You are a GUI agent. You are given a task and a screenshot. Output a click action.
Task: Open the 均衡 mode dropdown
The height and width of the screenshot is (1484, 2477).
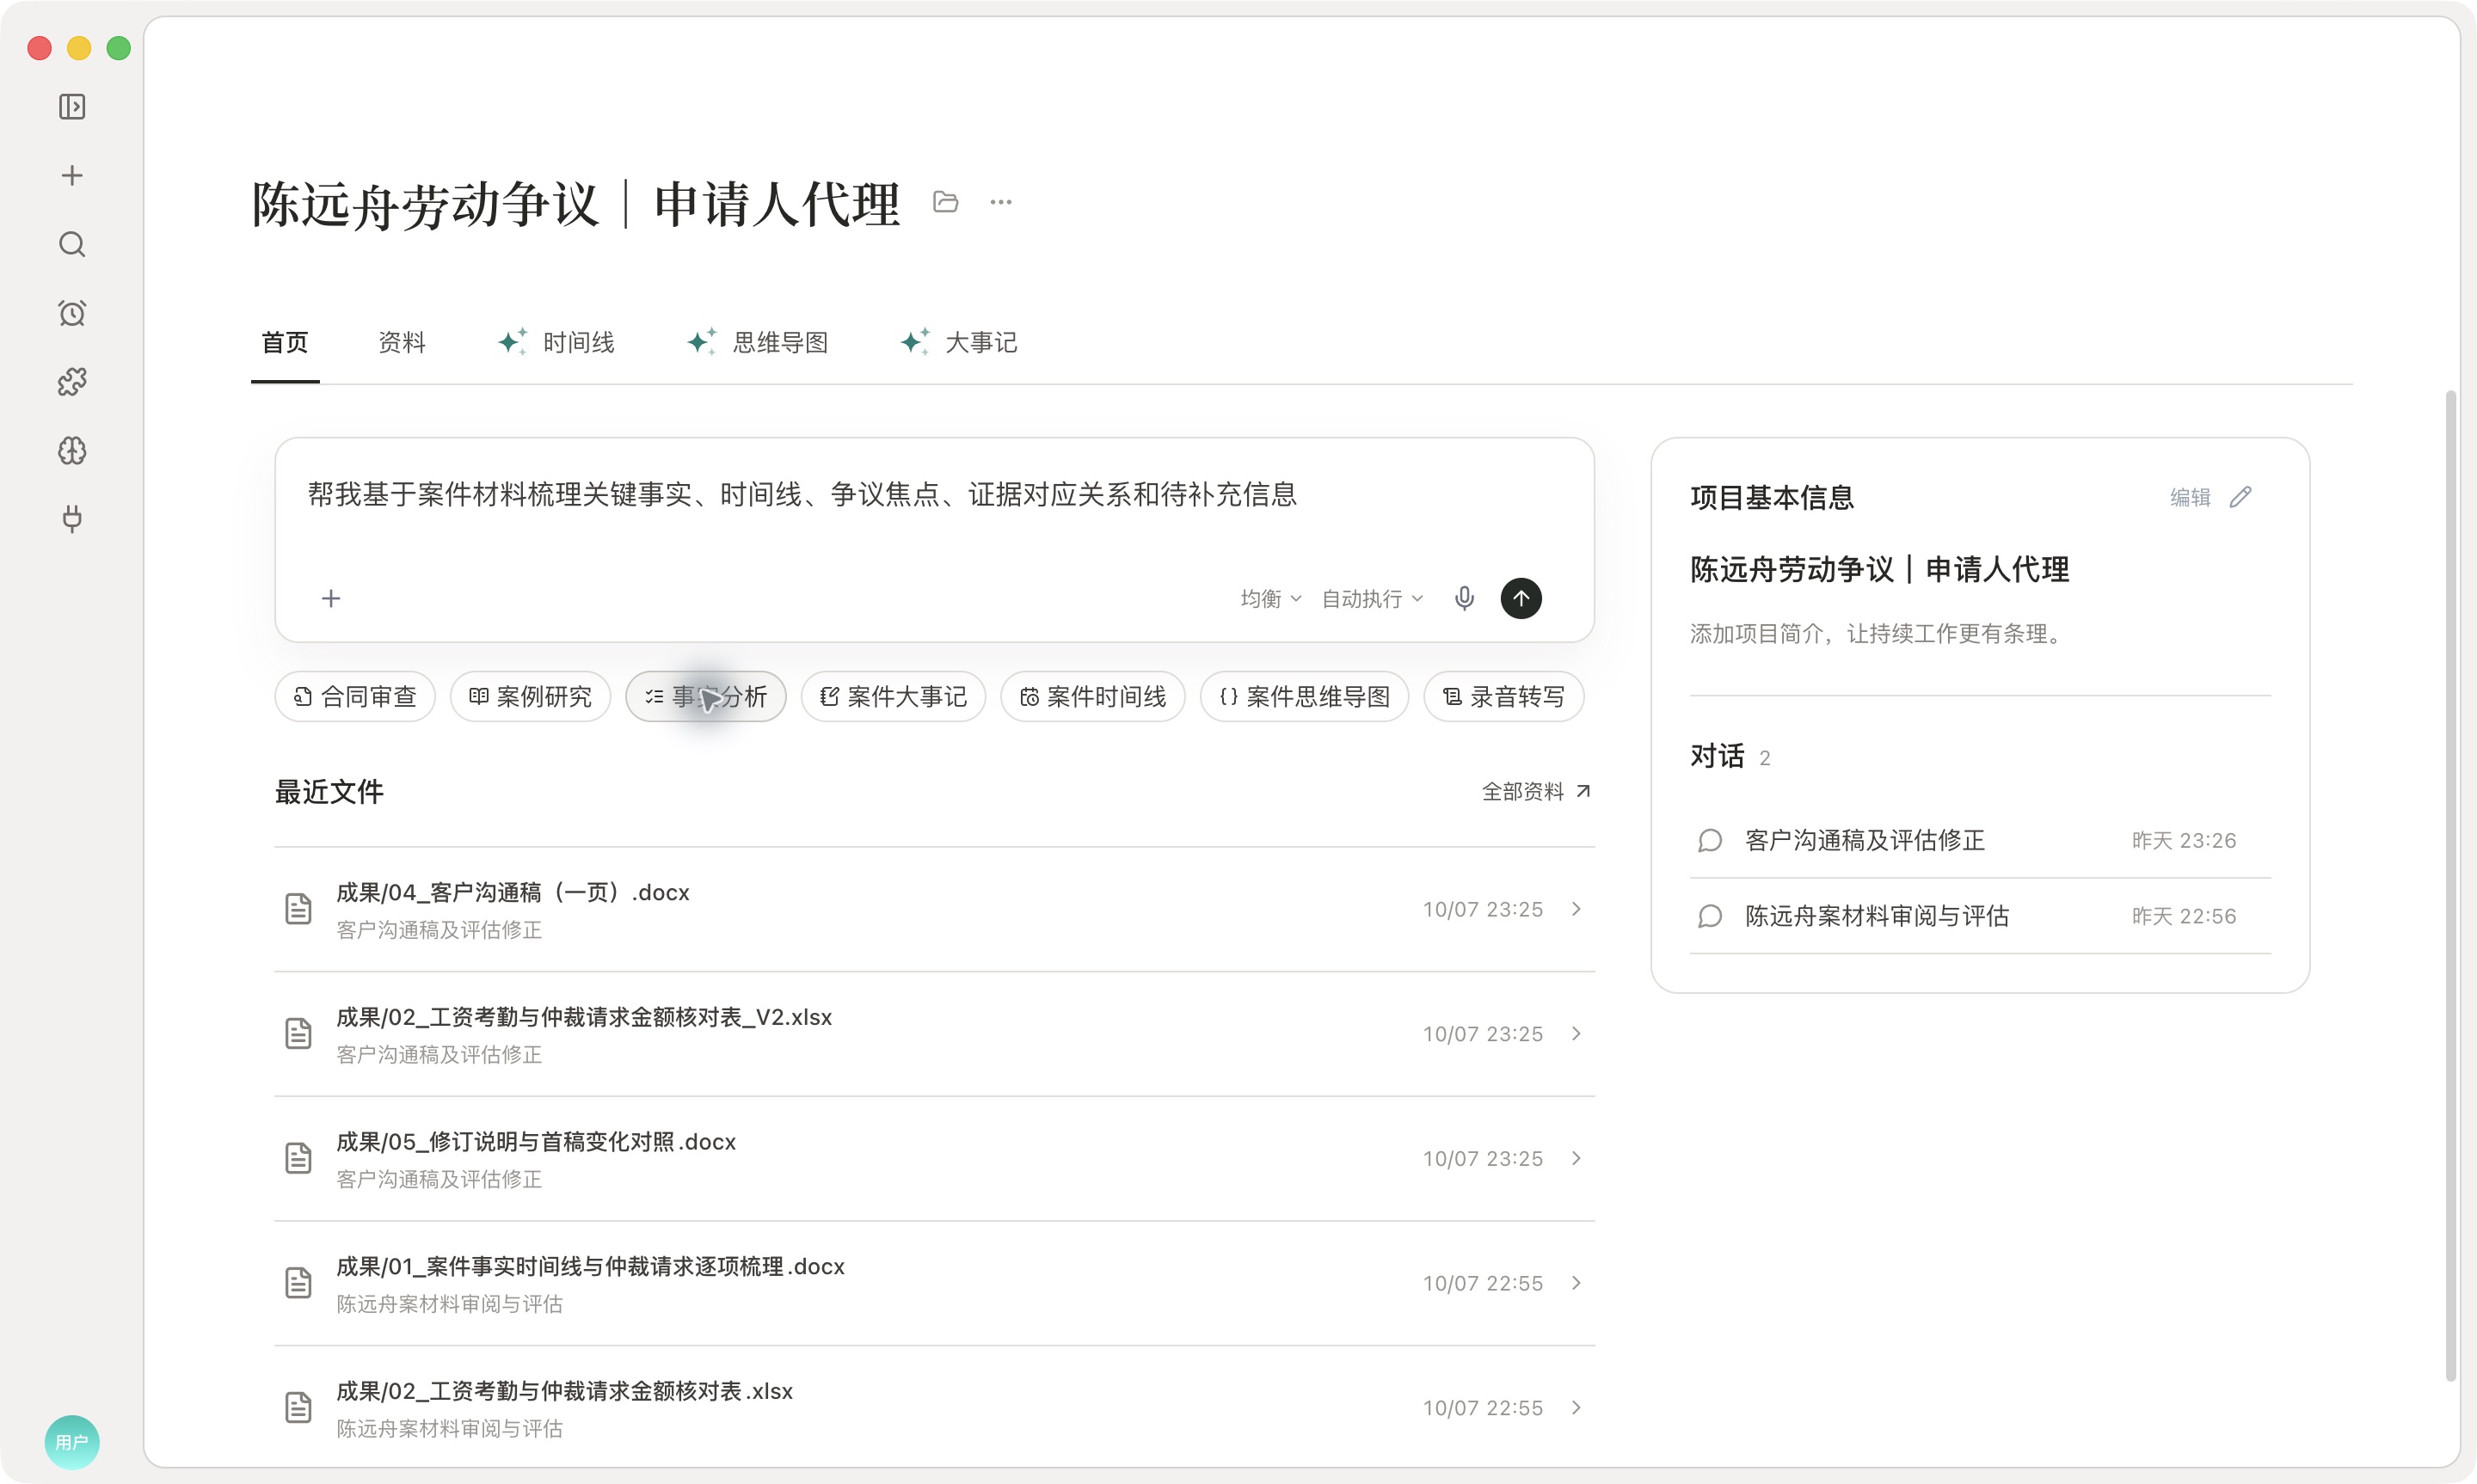point(1271,598)
